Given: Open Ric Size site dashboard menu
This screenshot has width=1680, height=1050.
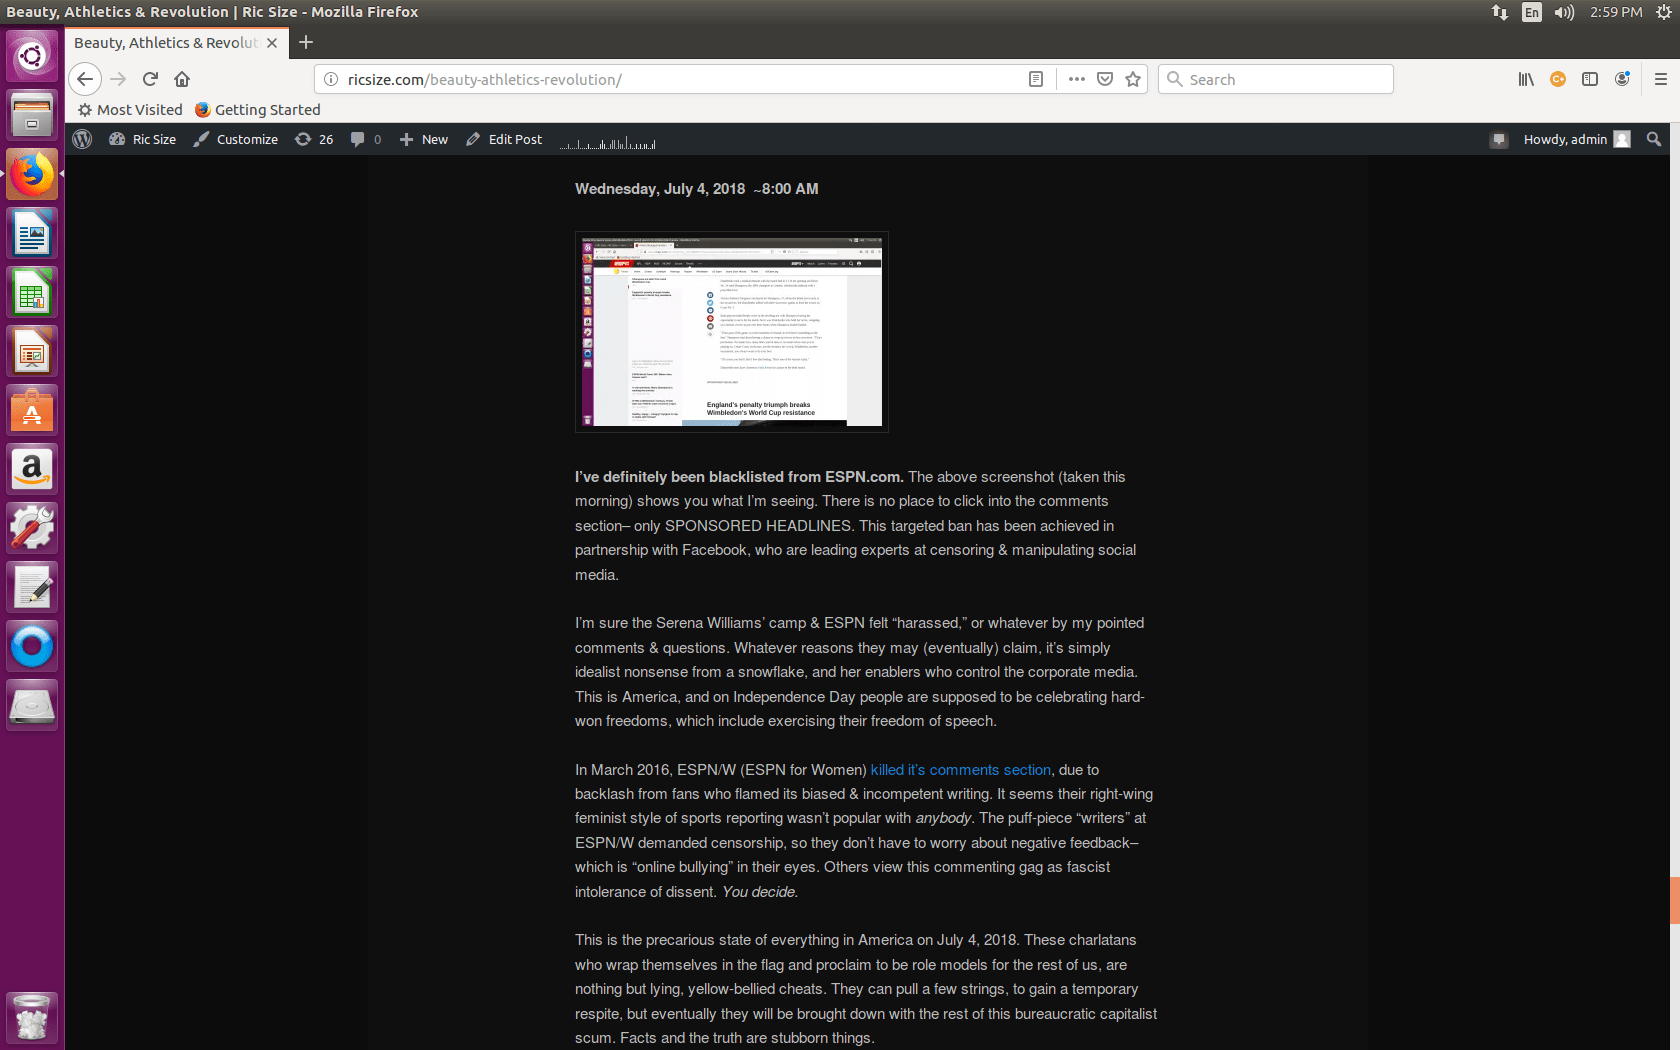Looking at the screenshot, I should 142,139.
